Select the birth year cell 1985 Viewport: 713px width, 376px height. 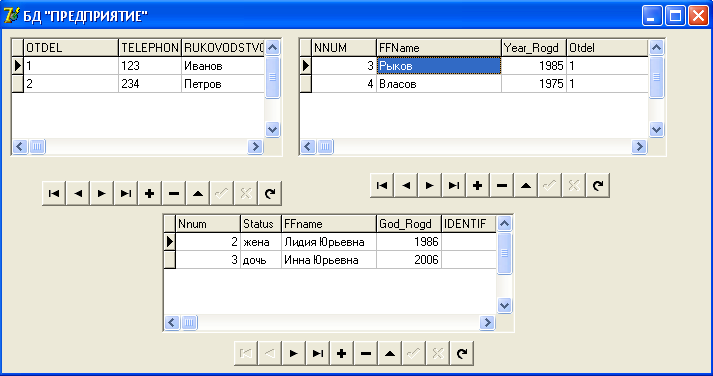534,66
